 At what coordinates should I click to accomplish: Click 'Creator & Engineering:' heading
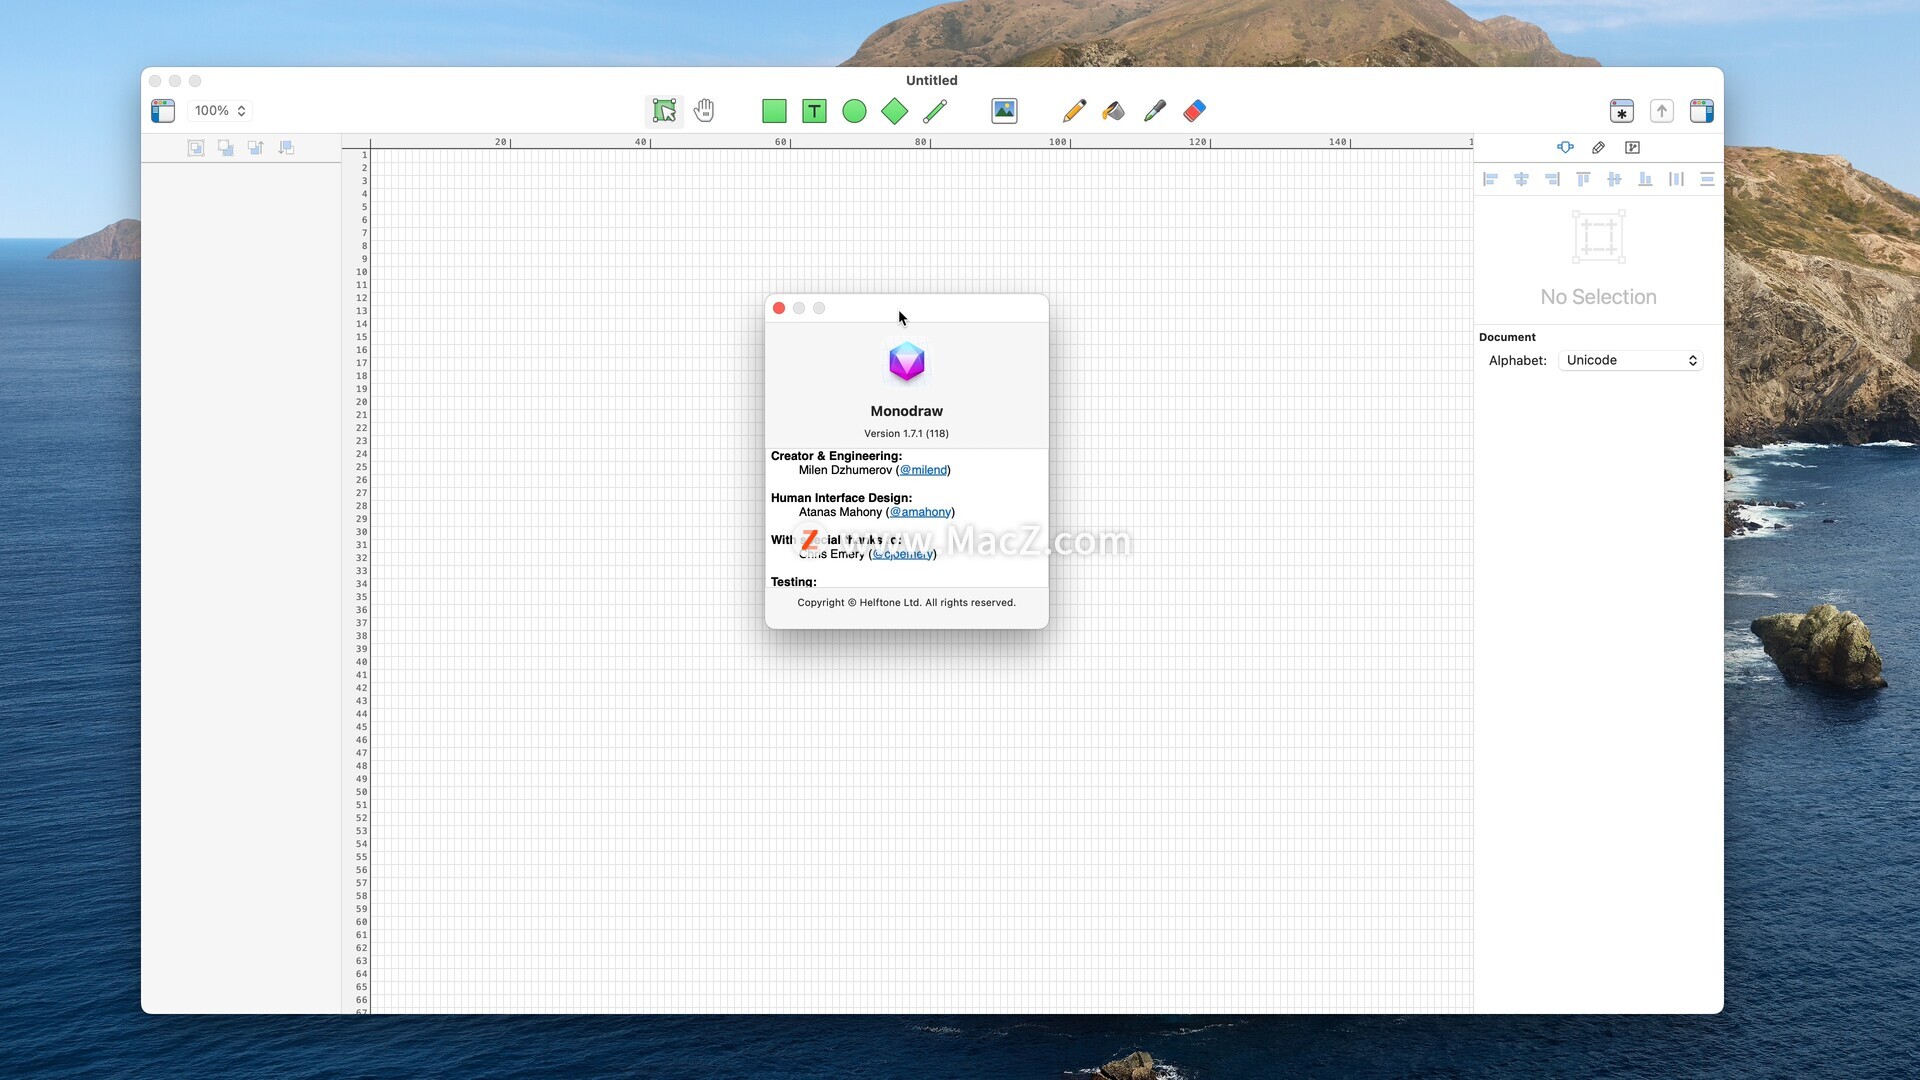click(836, 456)
